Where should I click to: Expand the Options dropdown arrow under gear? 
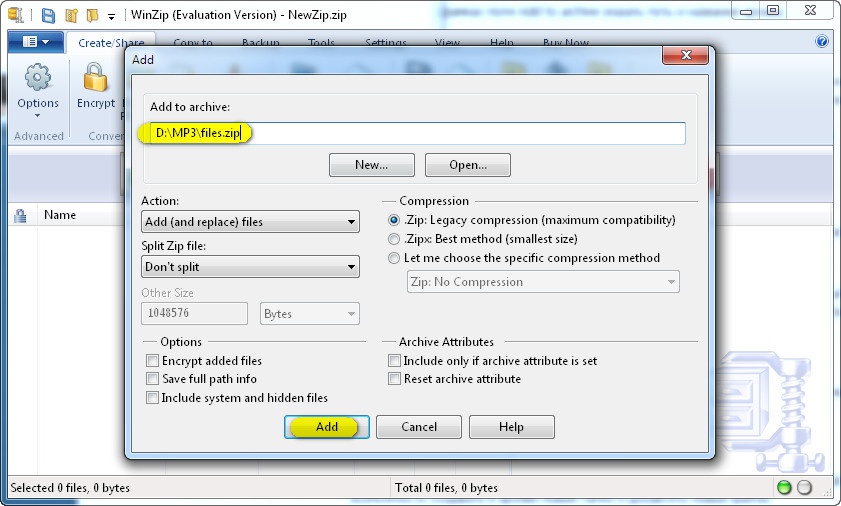tap(38, 115)
